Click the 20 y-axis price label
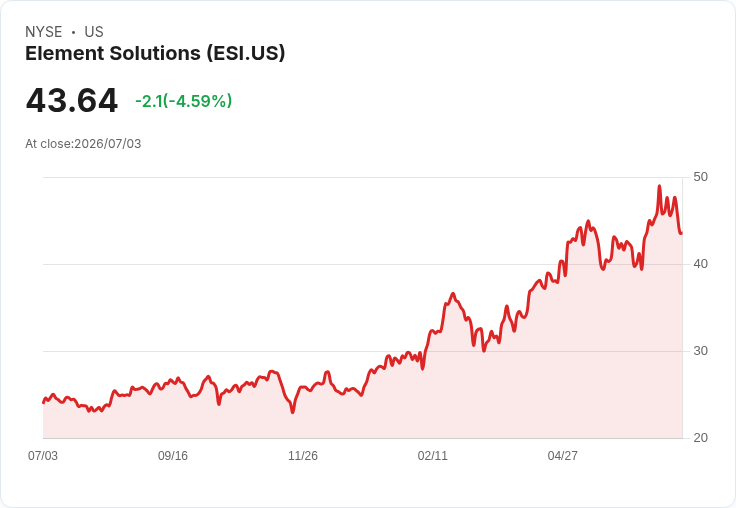 click(x=700, y=438)
